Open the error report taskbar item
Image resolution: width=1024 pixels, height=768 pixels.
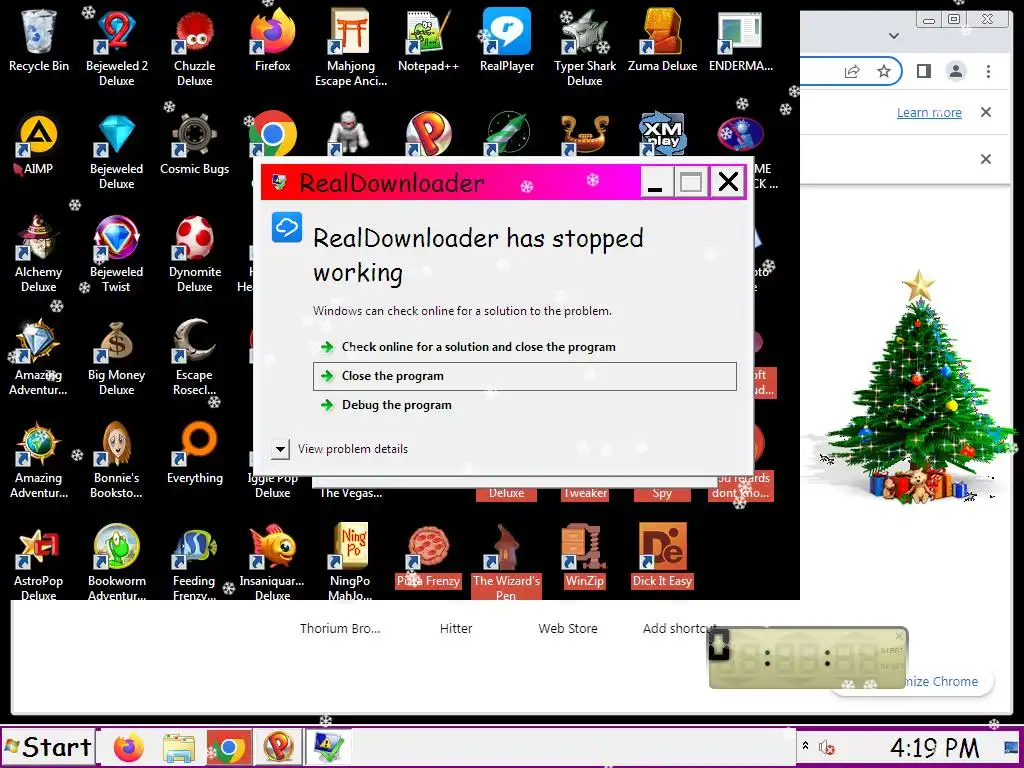pos(328,747)
